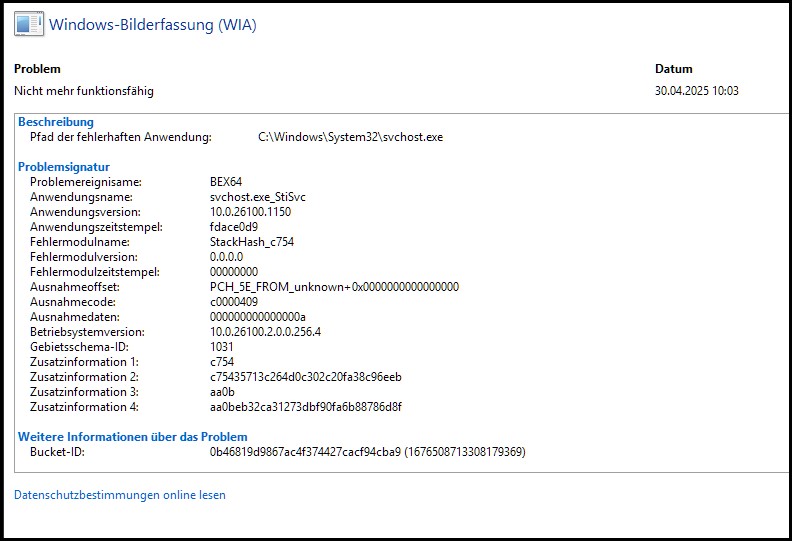
Task: Select the value 000000000000000a
Action: coord(258,317)
